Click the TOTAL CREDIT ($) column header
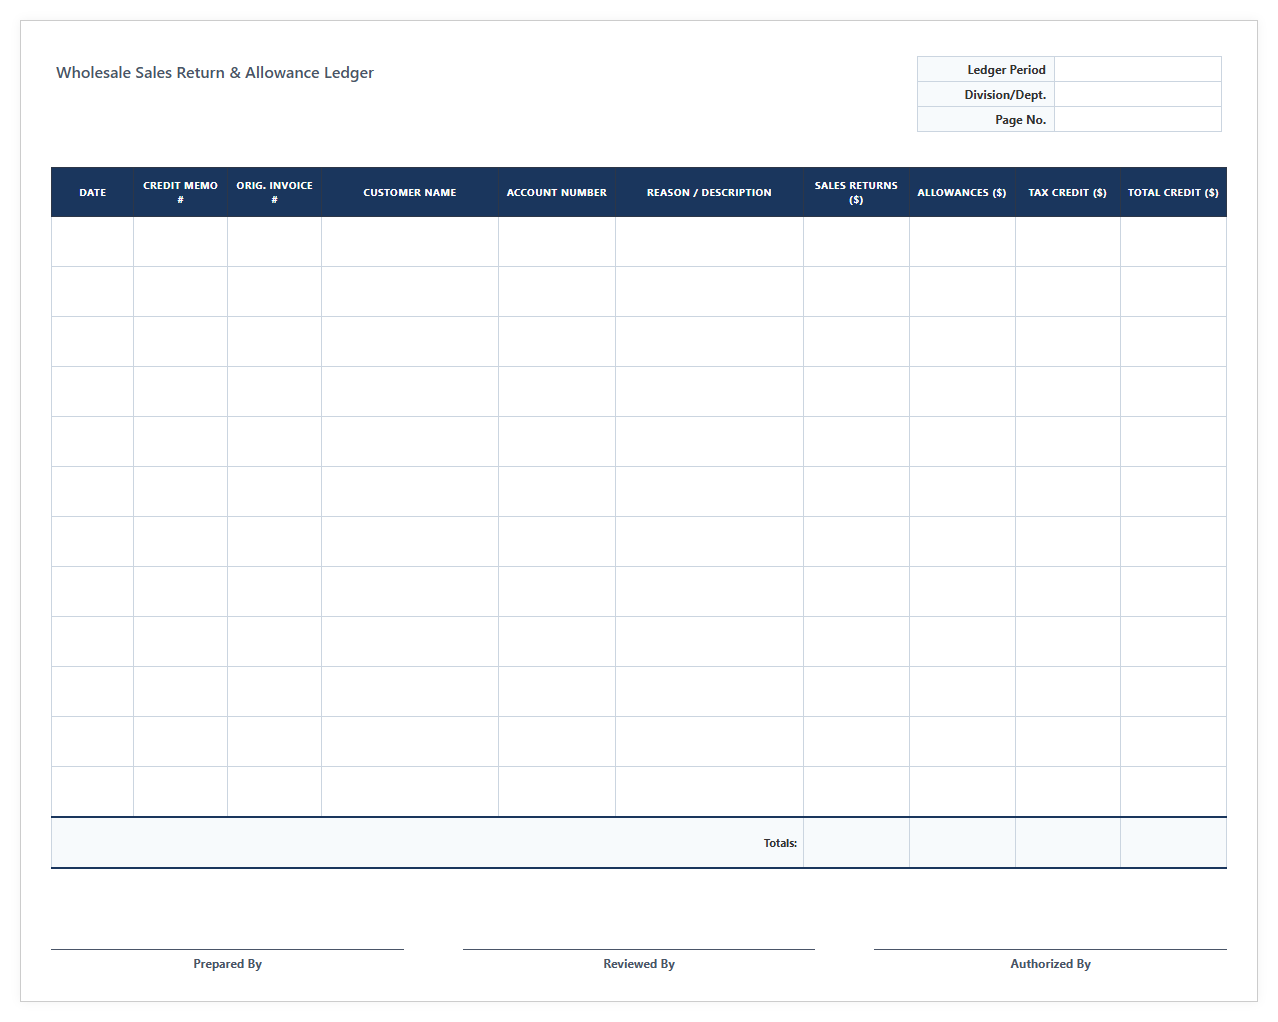 tap(1173, 192)
